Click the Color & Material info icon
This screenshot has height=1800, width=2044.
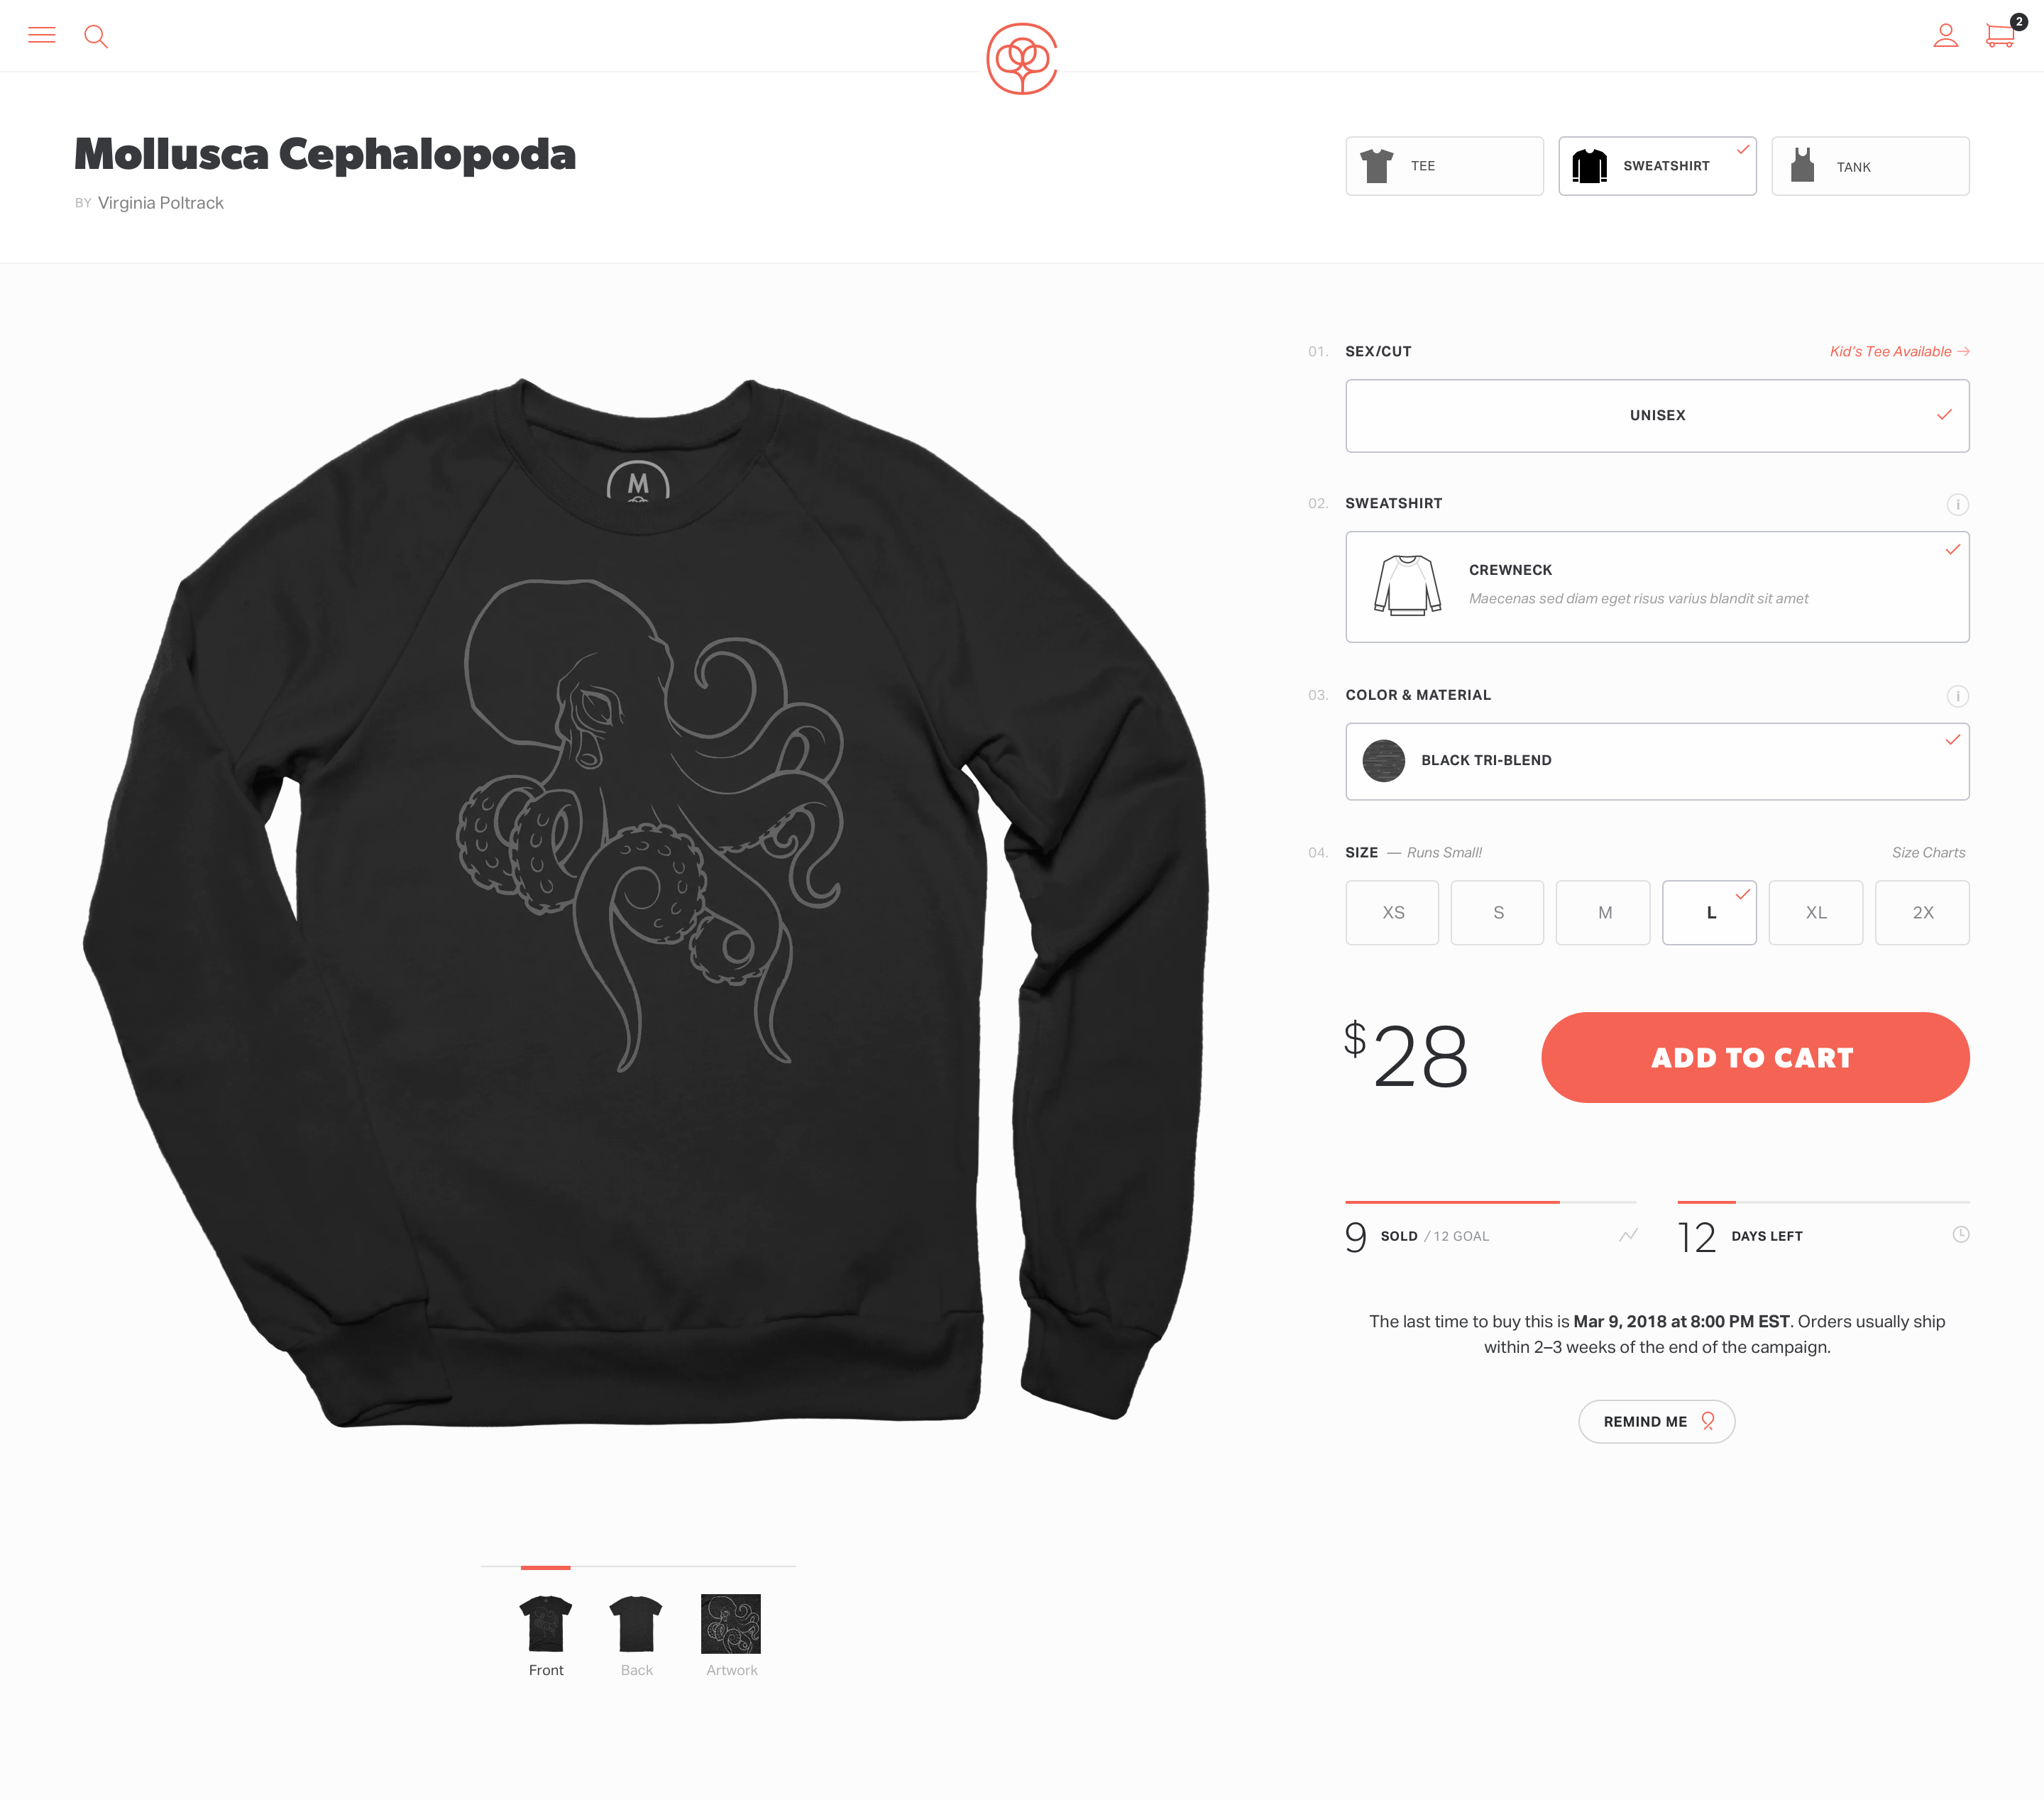click(x=1957, y=696)
